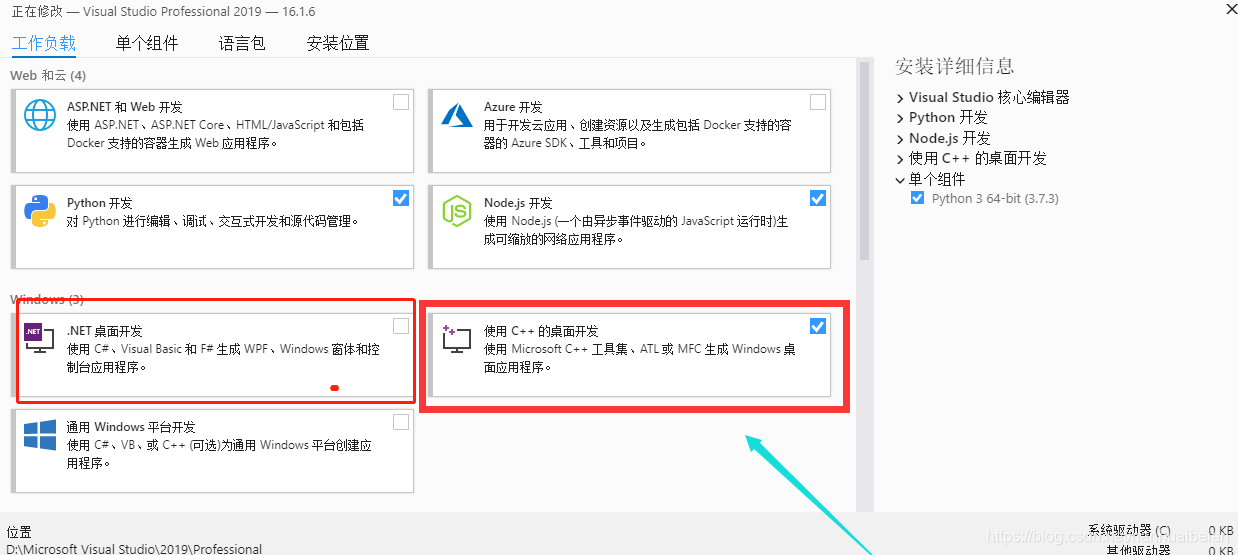Open the 语言包 tab
This screenshot has width=1238, height=555.
pos(242,43)
